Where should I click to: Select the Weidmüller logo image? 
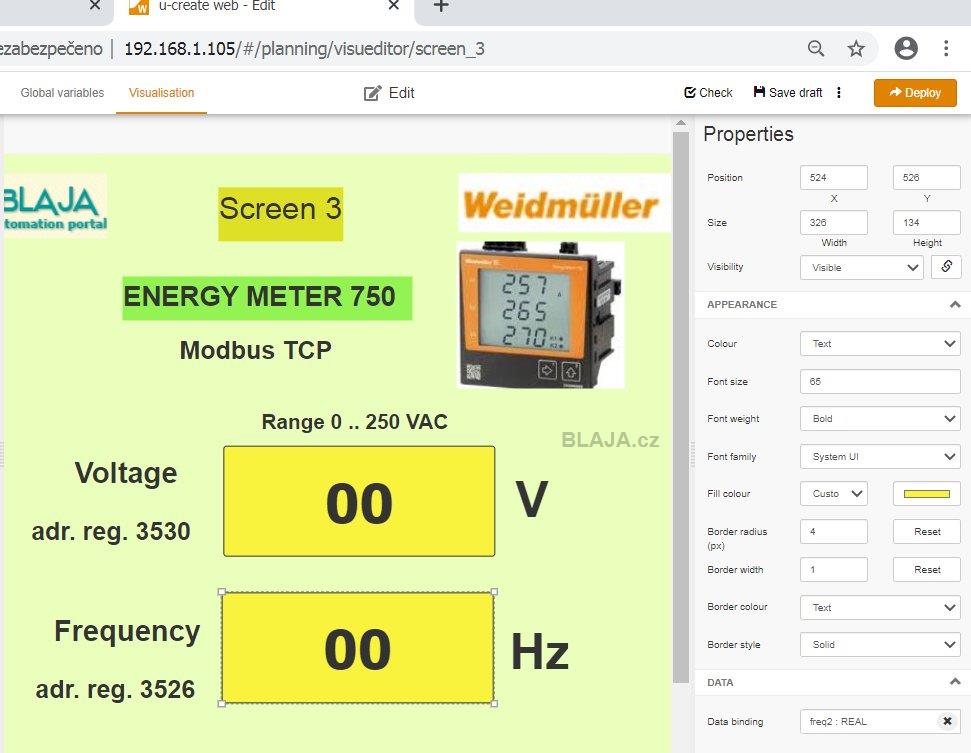click(x=564, y=203)
